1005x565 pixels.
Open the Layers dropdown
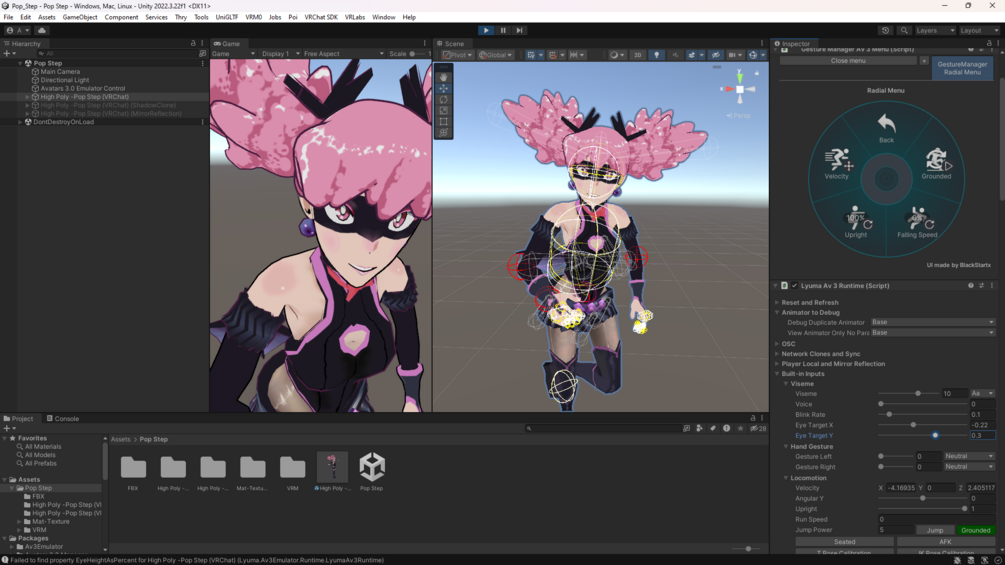(935, 30)
